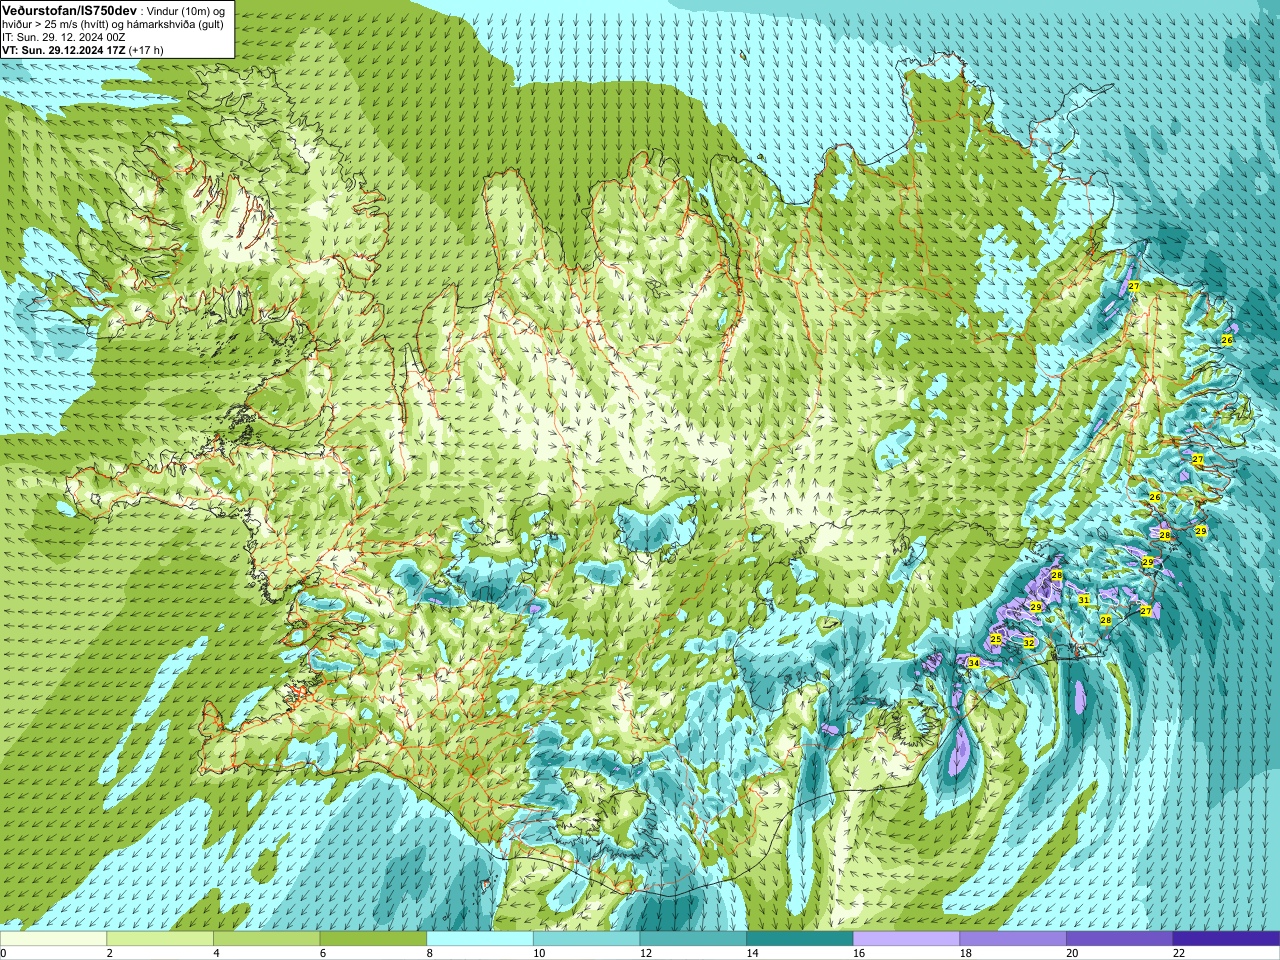This screenshot has height=960, width=1280.
Task: Click the legend scale value 16
Action: point(859,953)
